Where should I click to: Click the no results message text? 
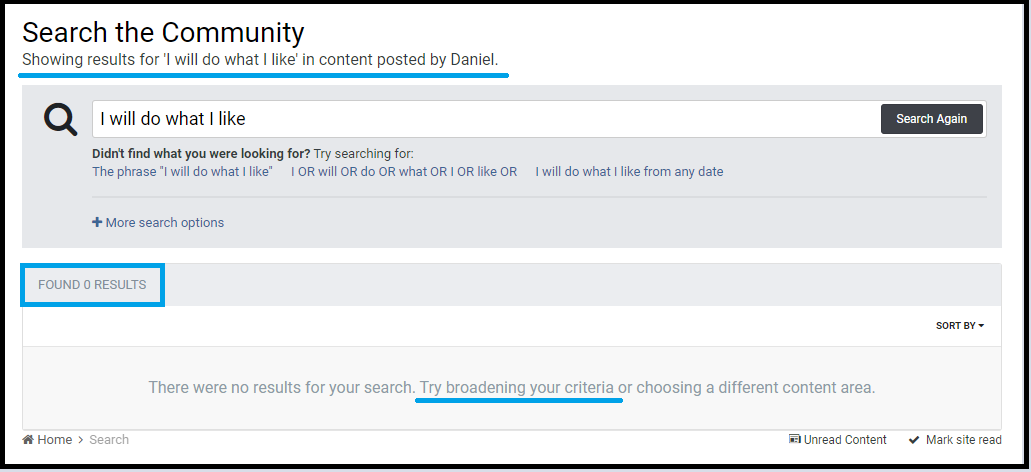512,387
